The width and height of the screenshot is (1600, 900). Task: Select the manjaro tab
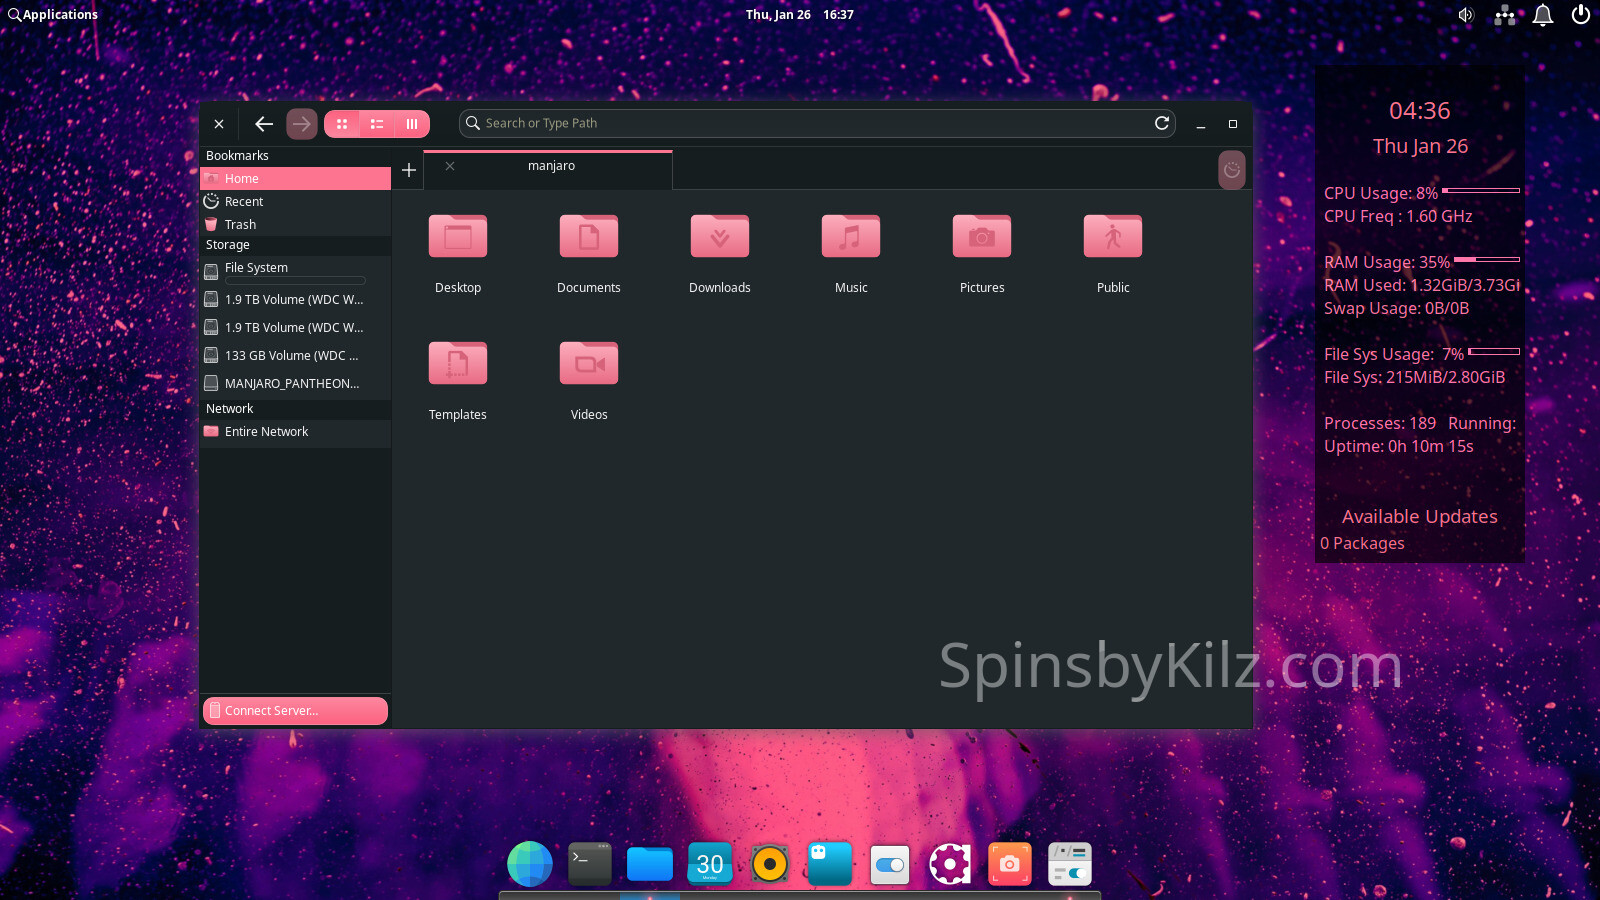pyautogui.click(x=552, y=166)
